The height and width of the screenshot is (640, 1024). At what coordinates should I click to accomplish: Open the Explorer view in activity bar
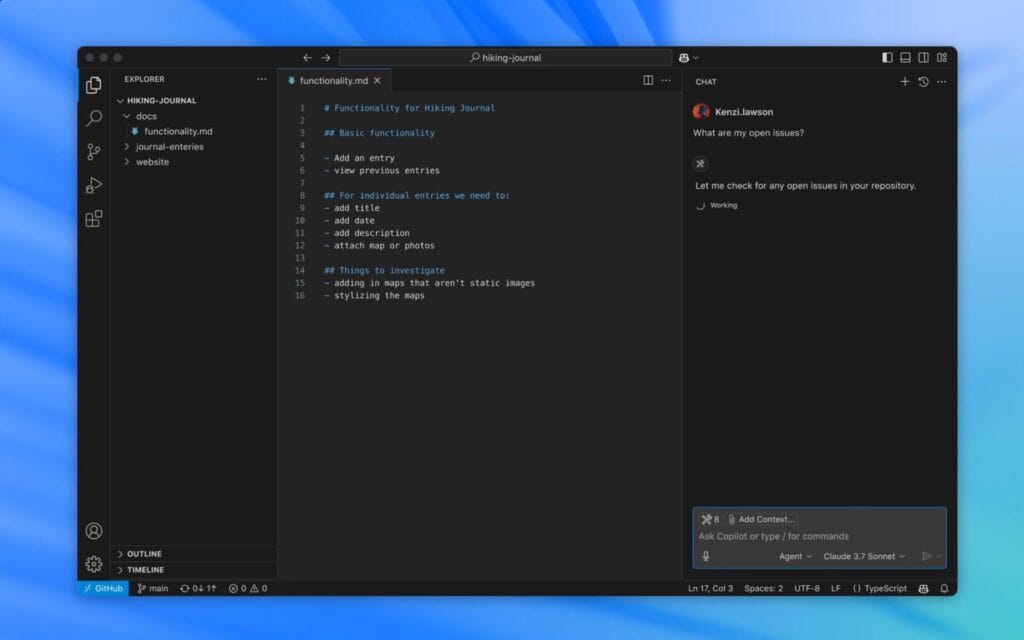[x=93, y=85]
